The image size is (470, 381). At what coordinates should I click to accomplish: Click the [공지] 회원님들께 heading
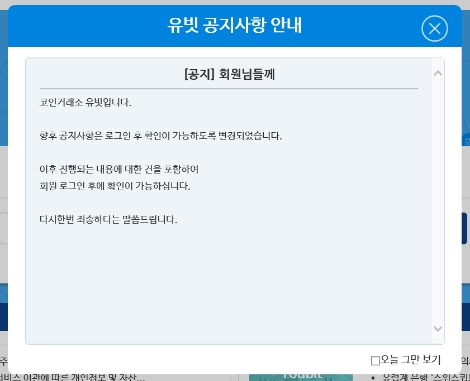coord(230,74)
